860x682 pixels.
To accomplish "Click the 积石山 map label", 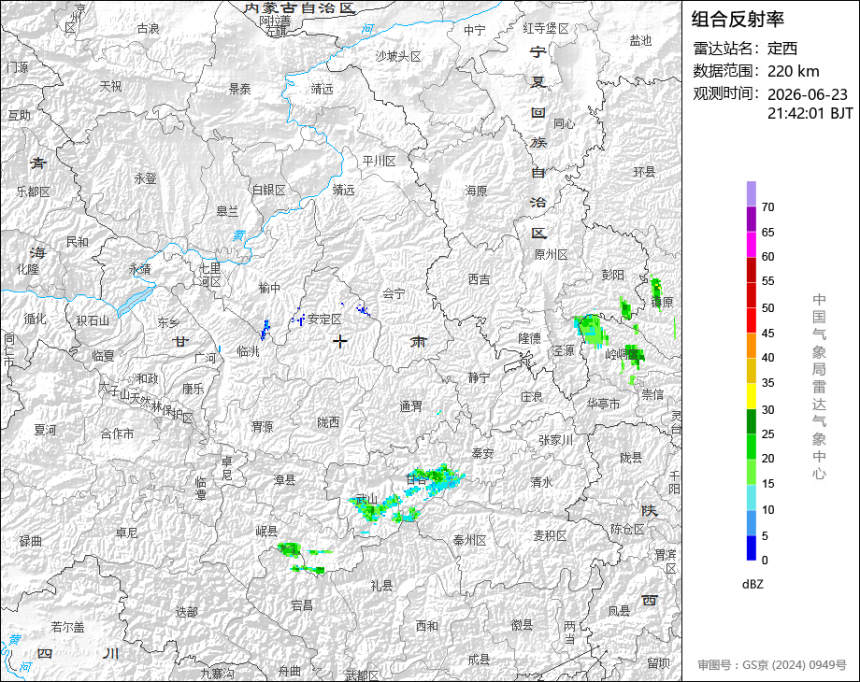I will pos(93,321).
